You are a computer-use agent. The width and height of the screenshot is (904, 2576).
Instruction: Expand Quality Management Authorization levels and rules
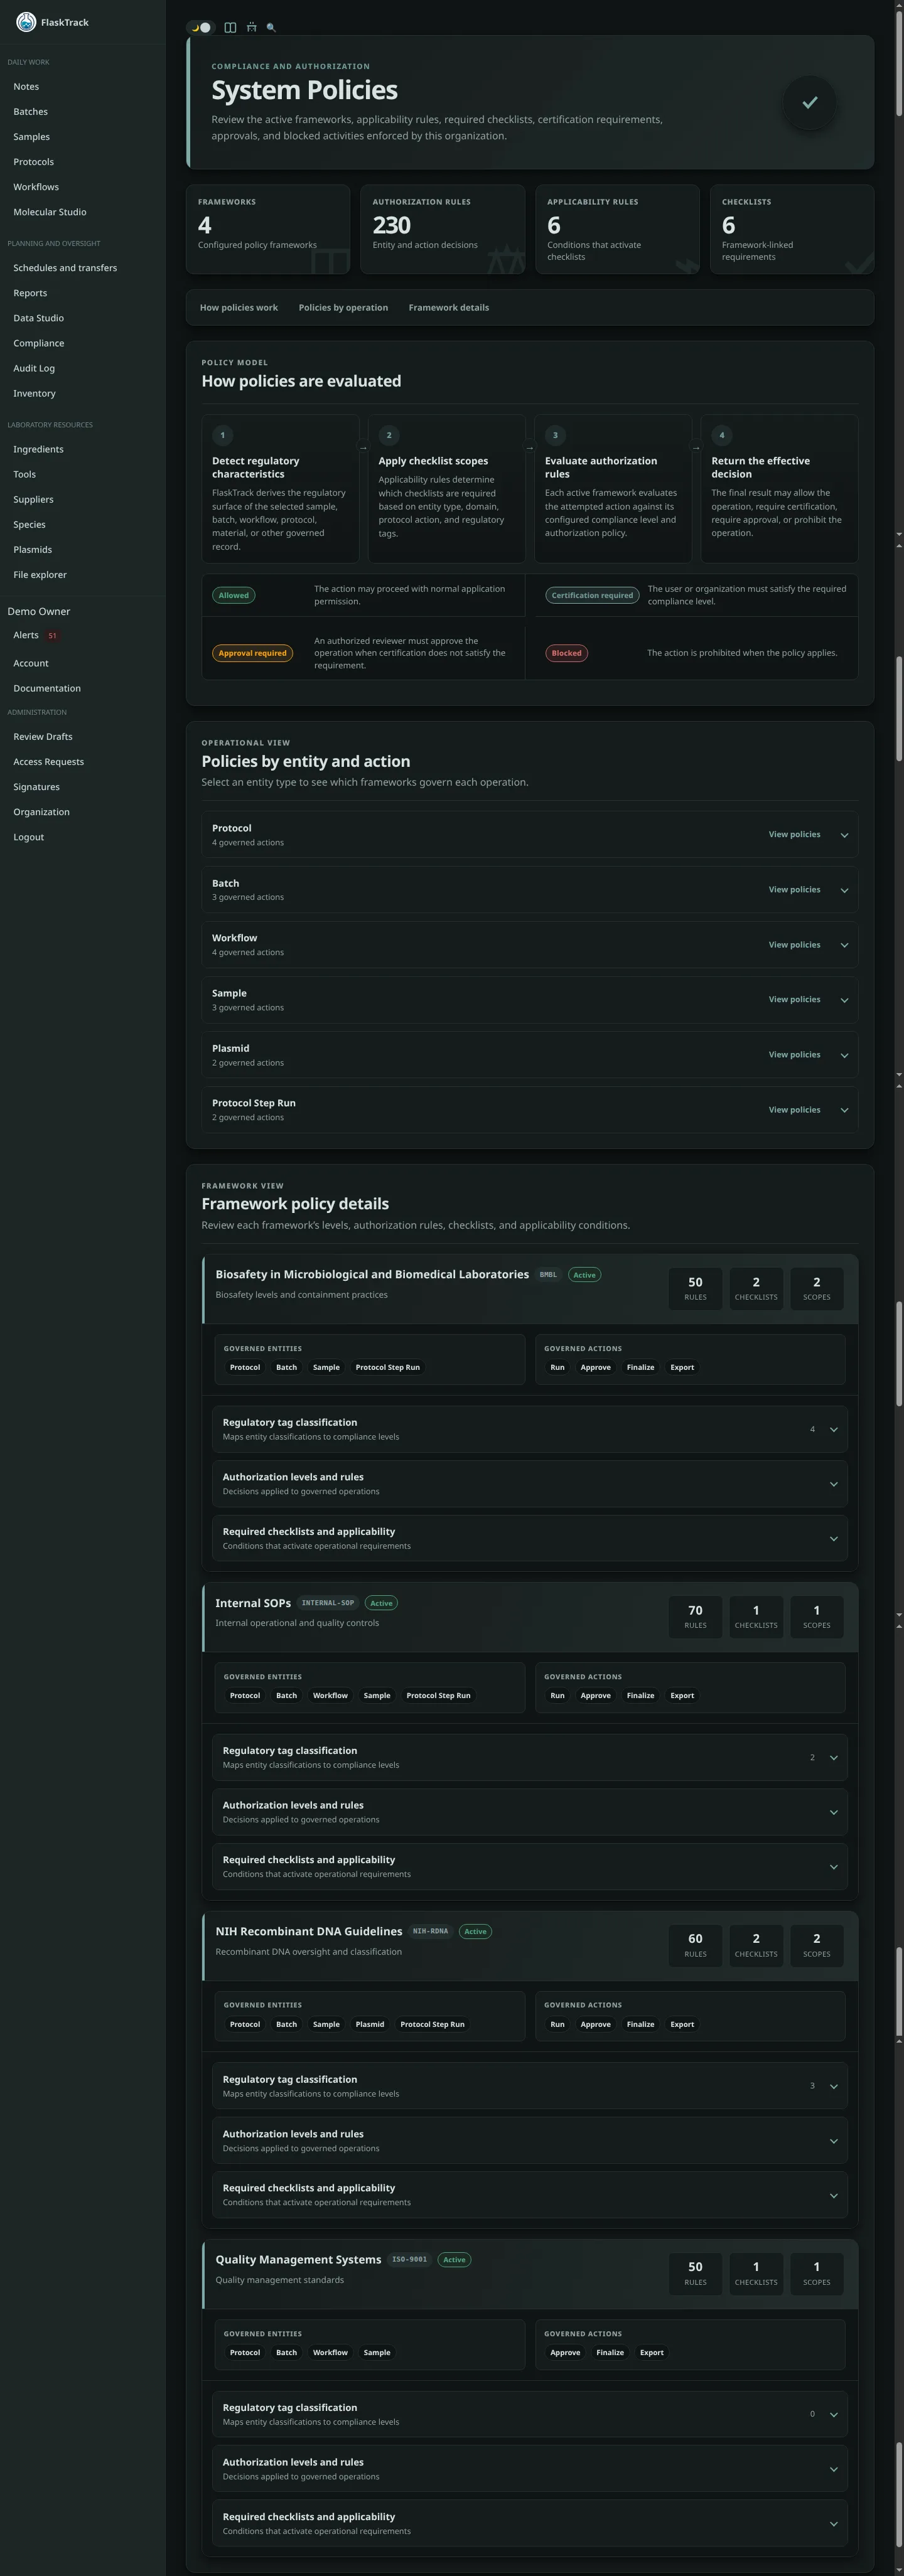pyautogui.click(x=530, y=2470)
